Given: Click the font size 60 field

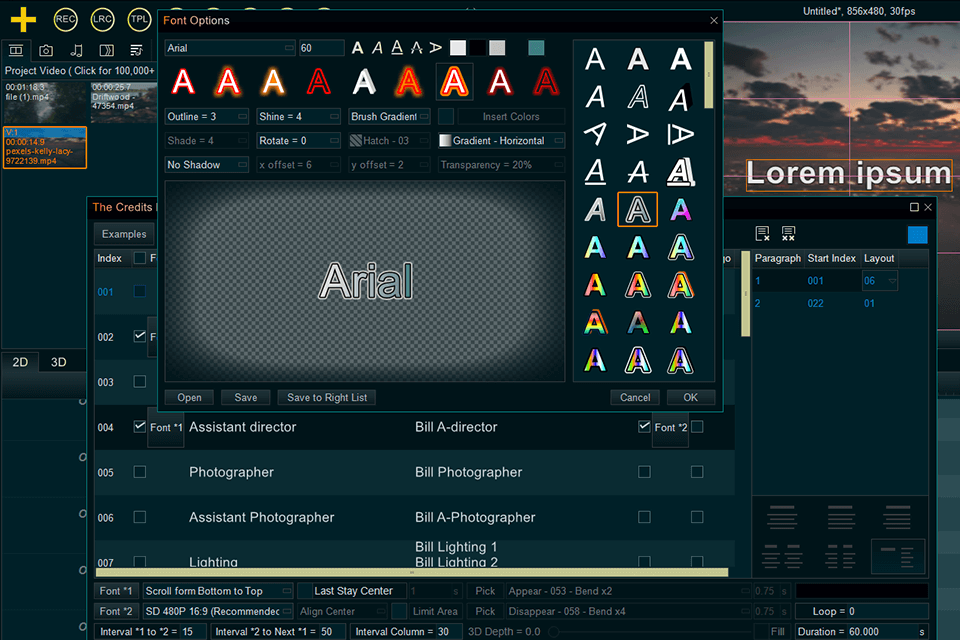Looking at the screenshot, I should click(321, 48).
